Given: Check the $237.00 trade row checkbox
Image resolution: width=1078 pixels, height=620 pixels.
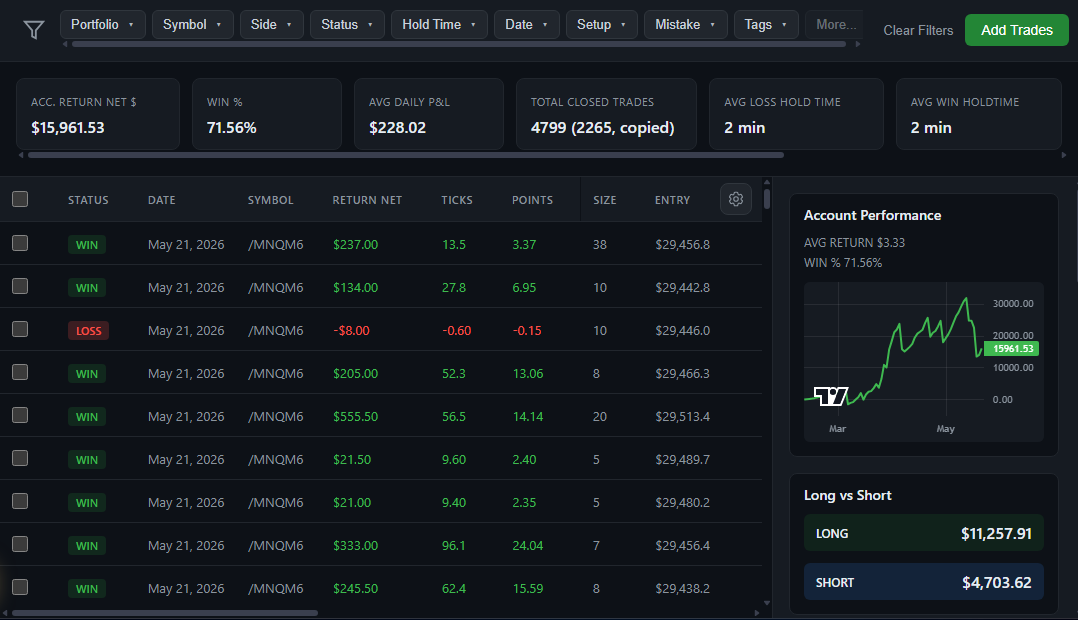Looking at the screenshot, I should 20,243.
